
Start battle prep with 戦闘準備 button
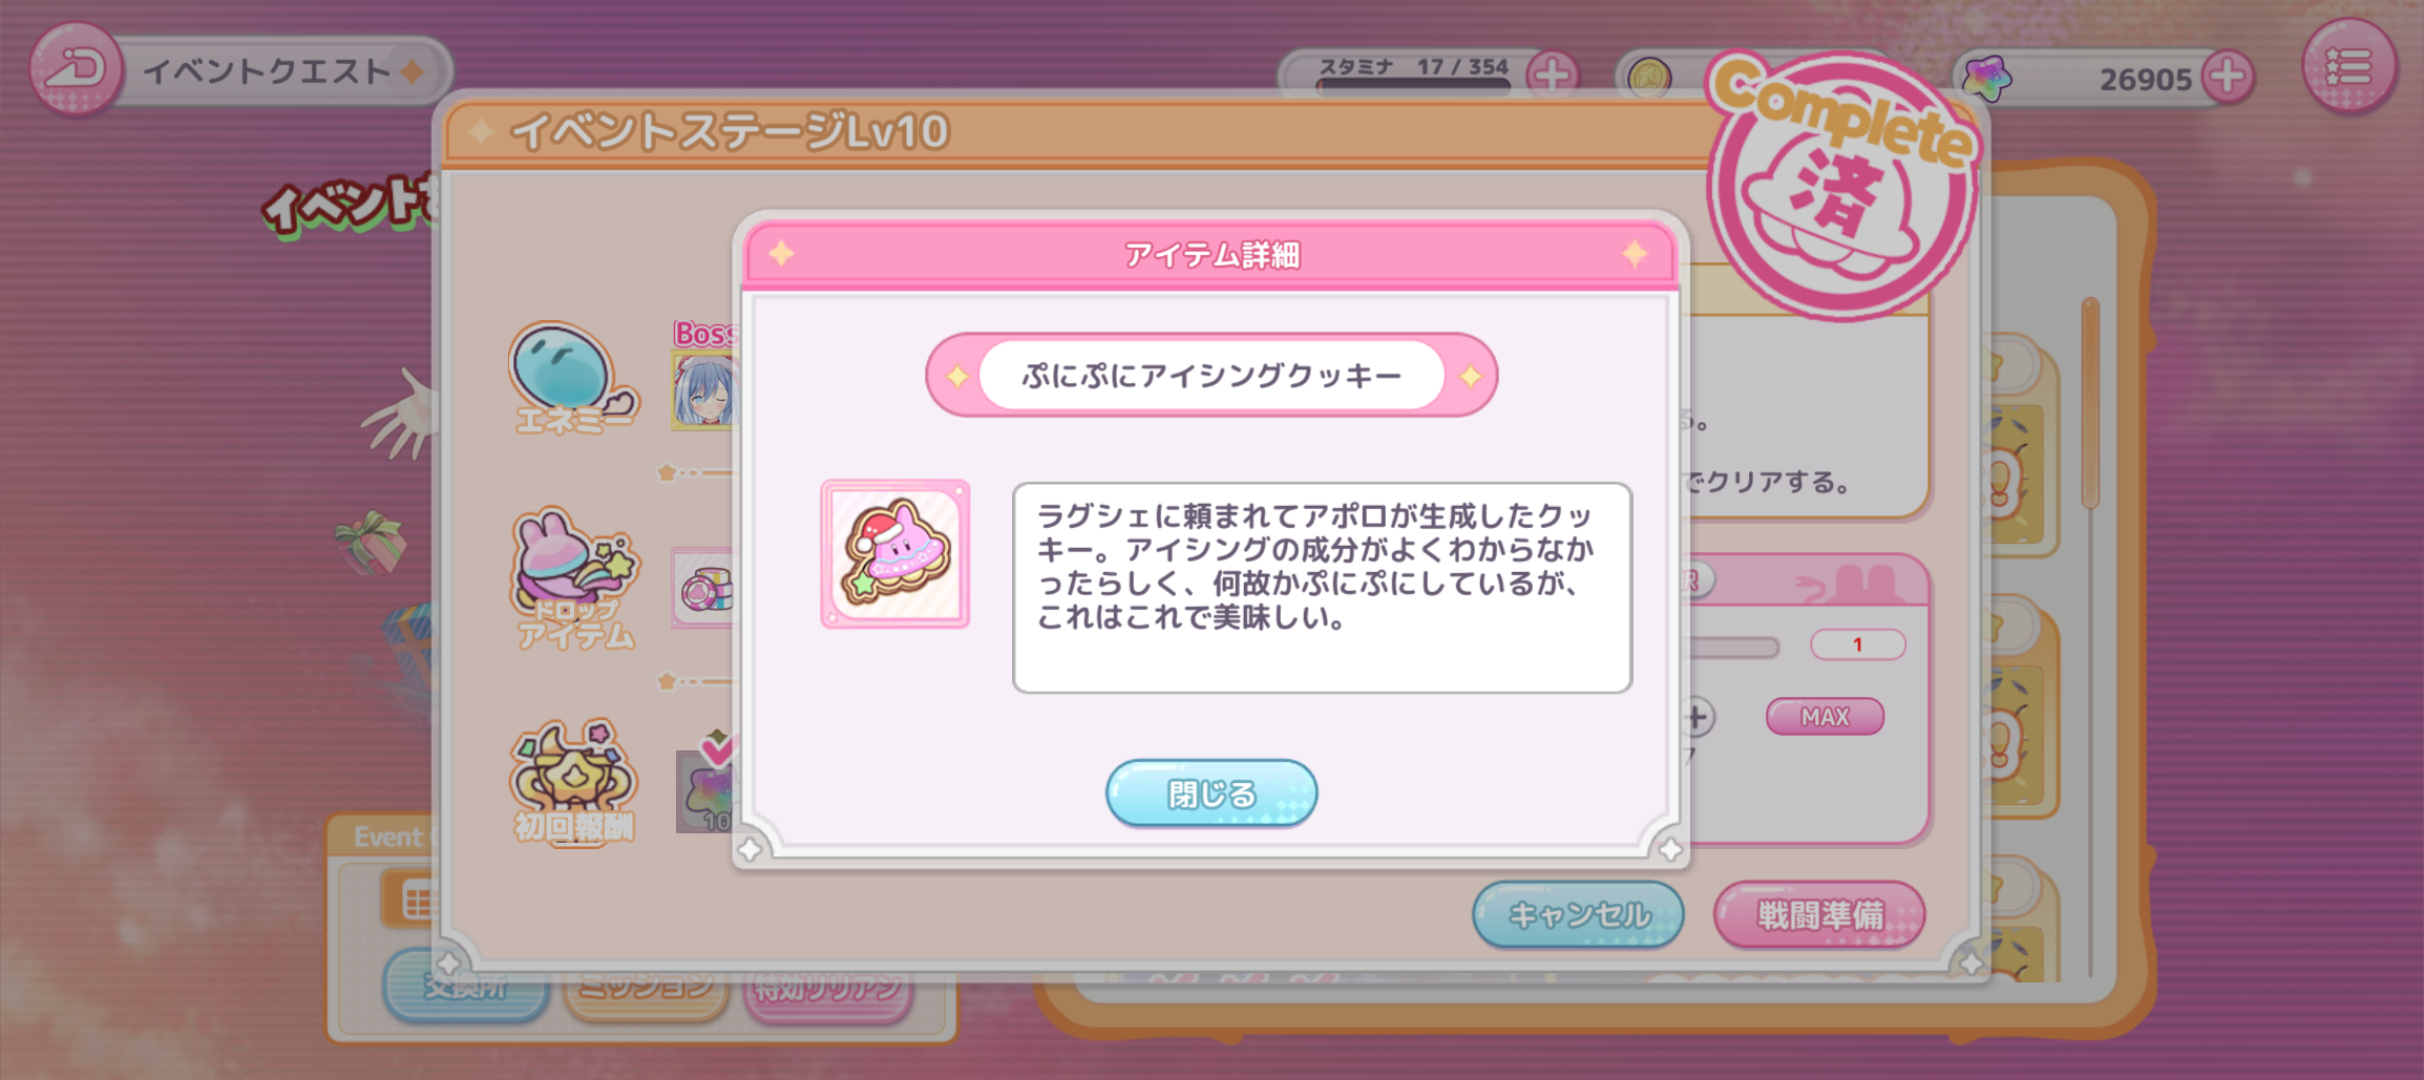(1819, 914)
